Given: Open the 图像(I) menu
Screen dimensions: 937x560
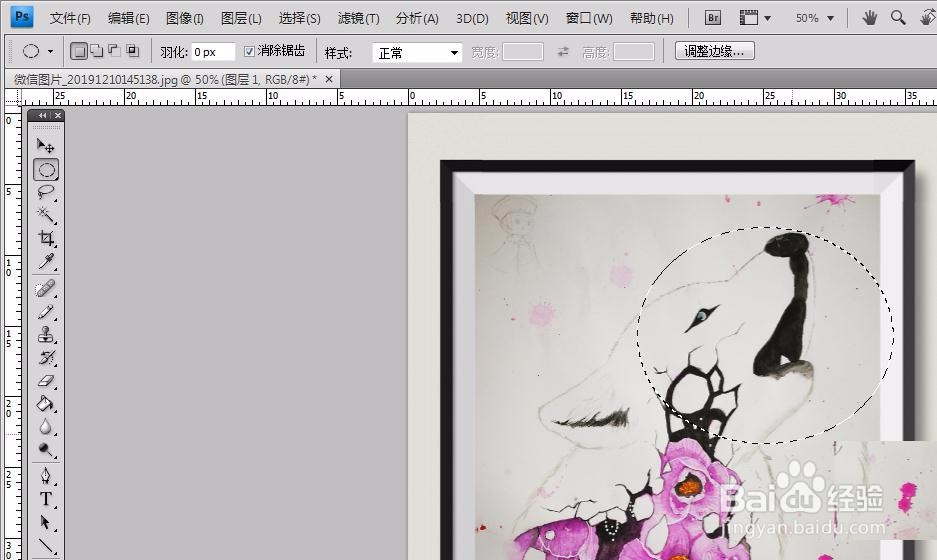Looking at the screenshot, I should 185,19.
